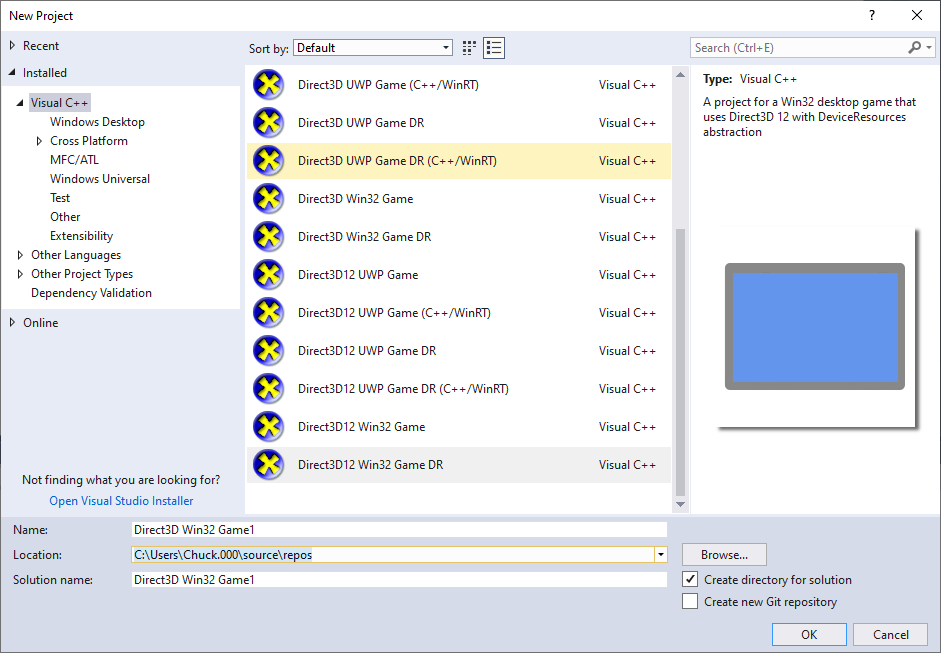The height and width of the screenshot is (653, 941).
Task: Select Dependency Validation item
Action: pos(91,293)
